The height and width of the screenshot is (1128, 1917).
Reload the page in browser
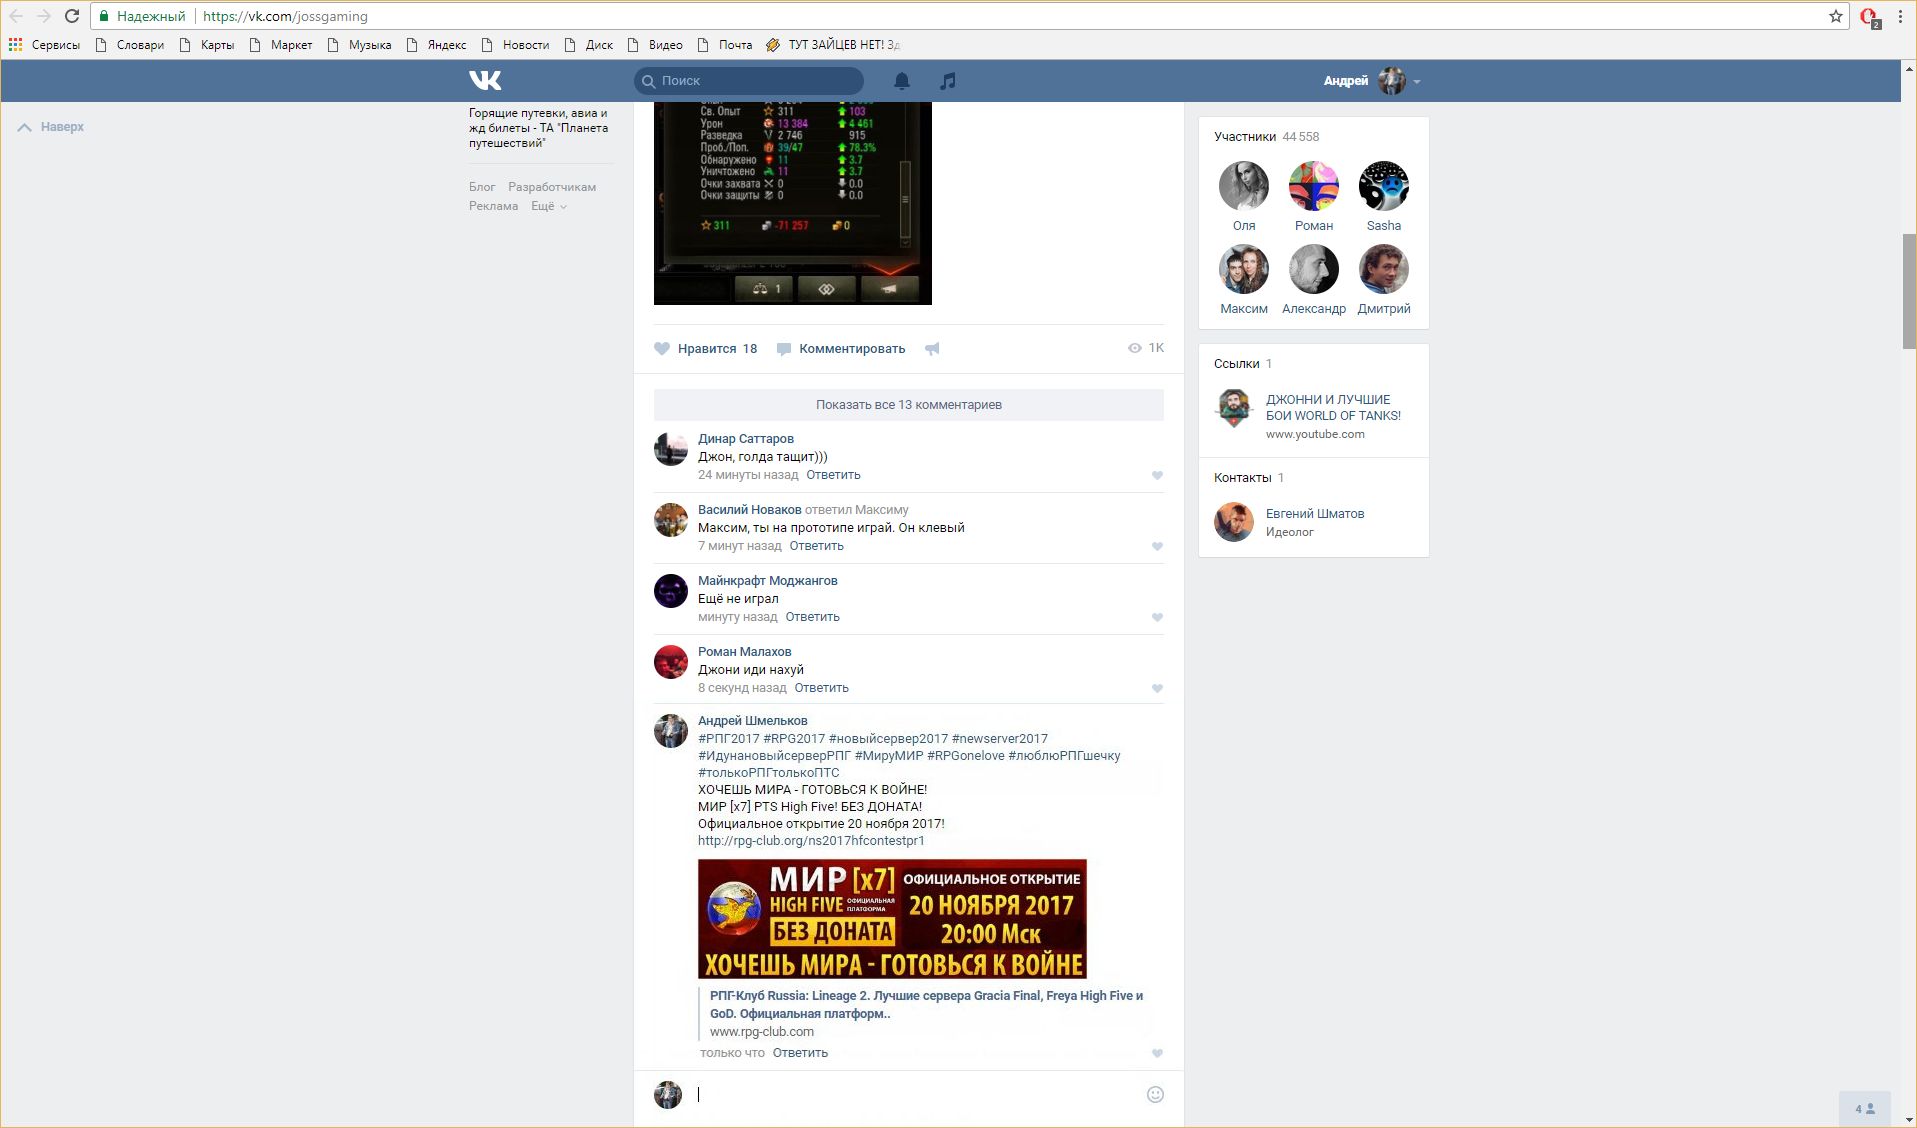click(x=72, y=16)
